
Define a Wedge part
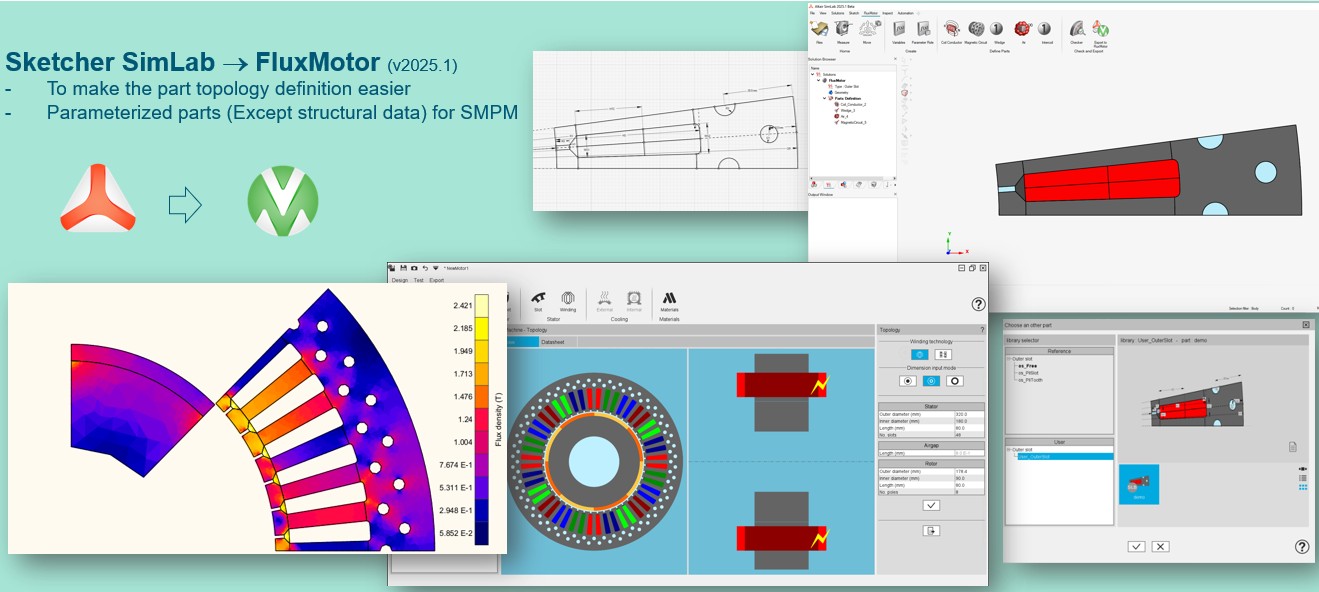tap(996, 28)
